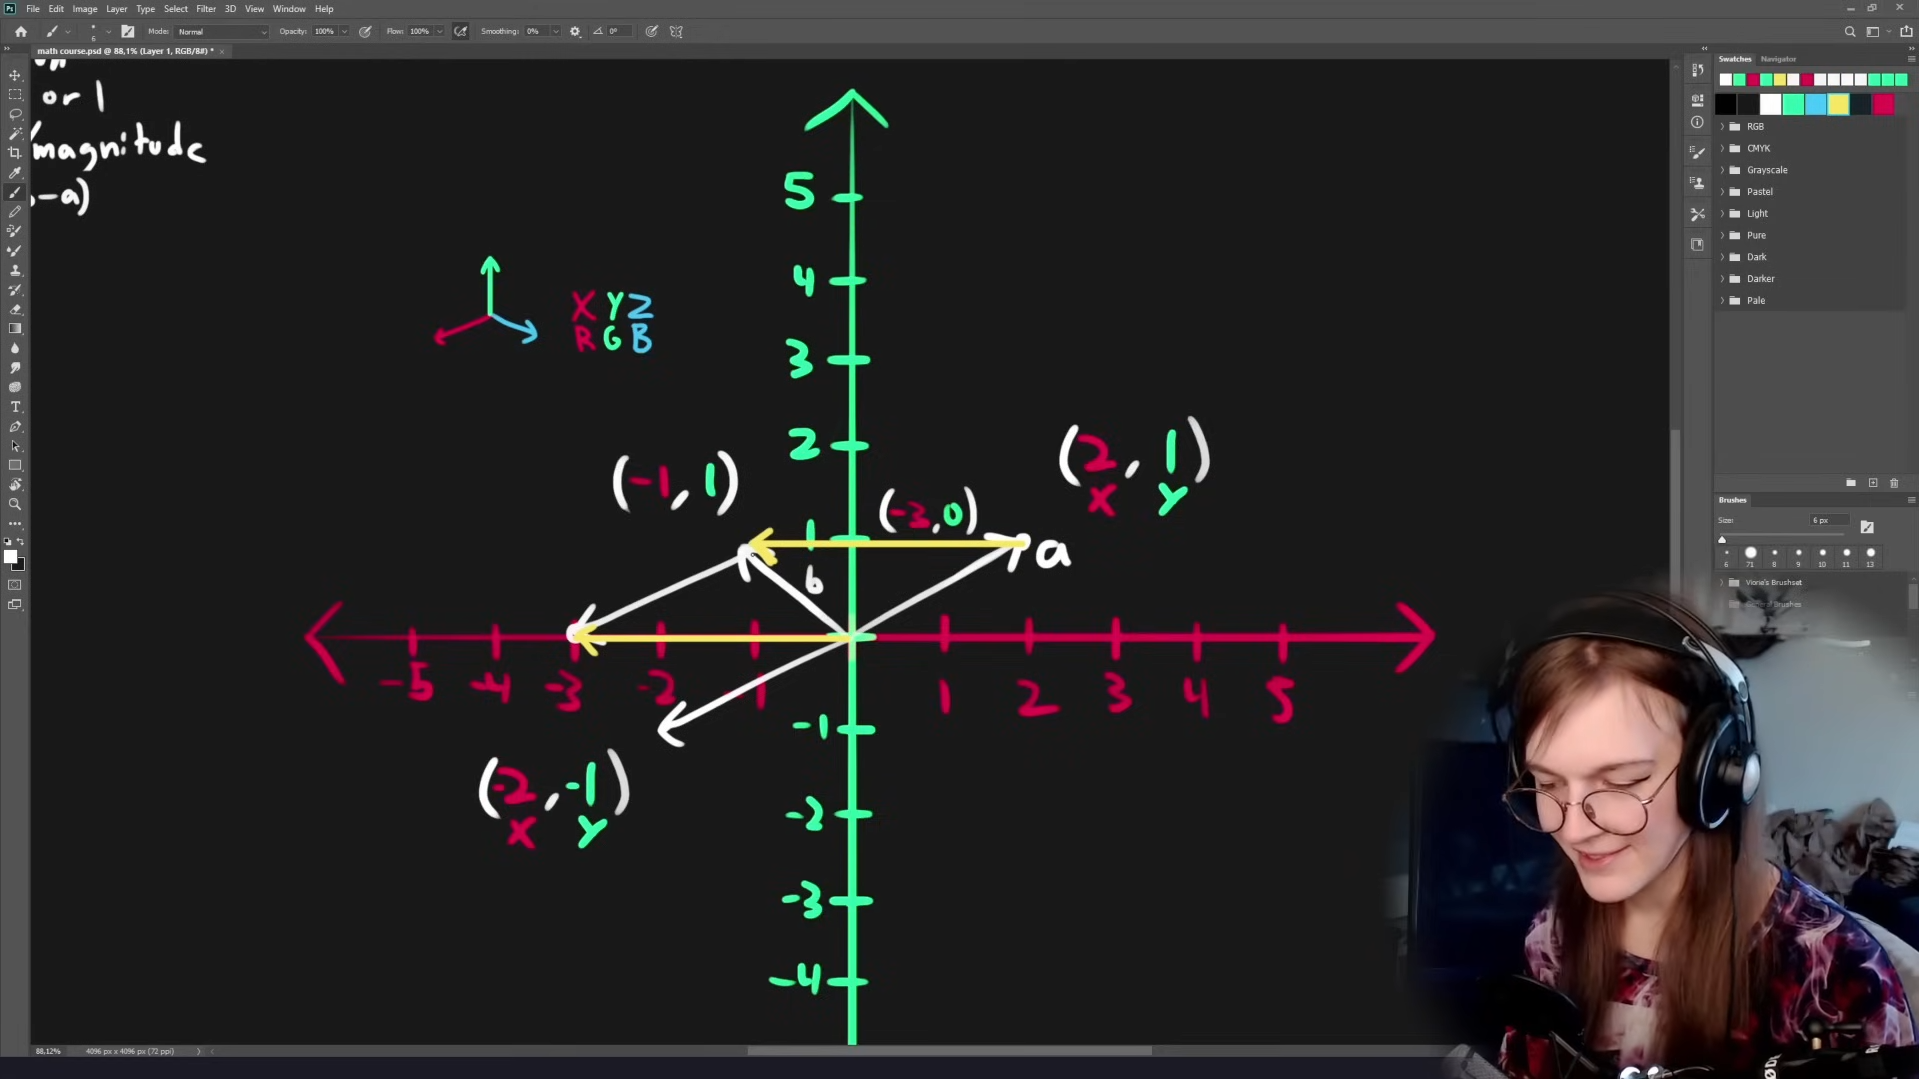The image size is (1919, 1079).
Task: Toggle the brush settings panel button
Action: click(x=128, y=32)
